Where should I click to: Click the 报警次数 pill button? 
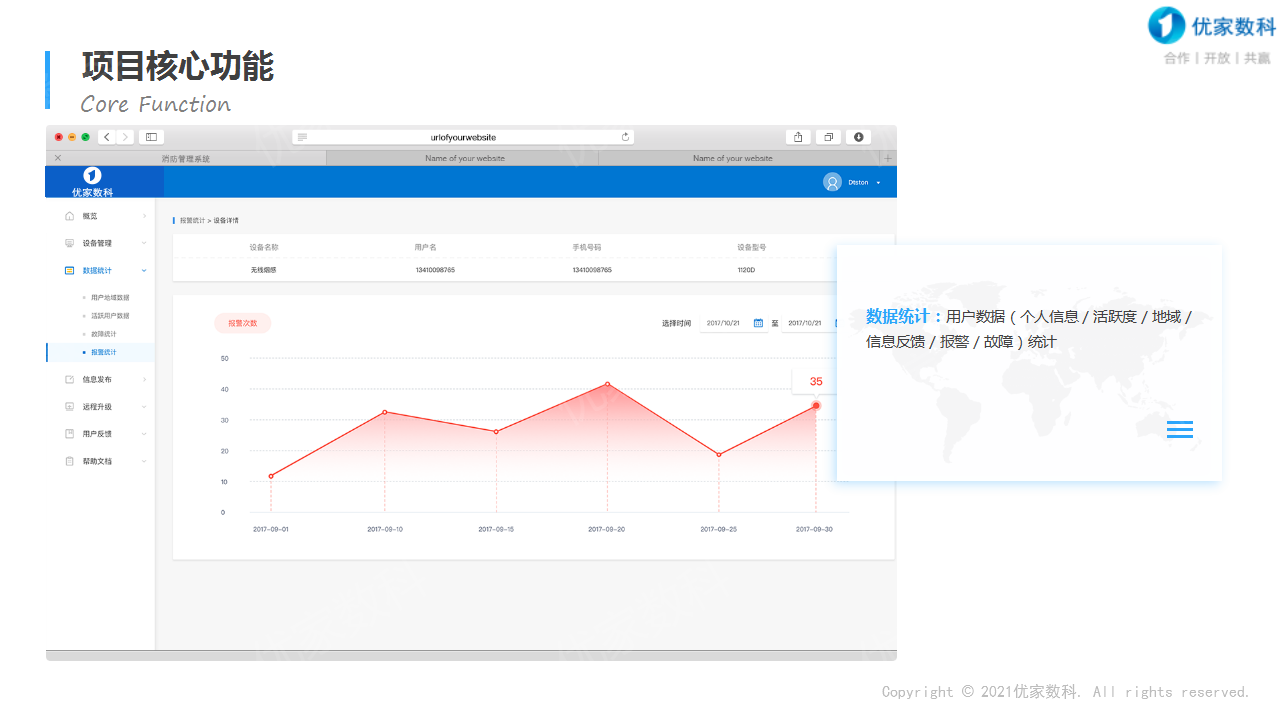(x=242, y=323)
